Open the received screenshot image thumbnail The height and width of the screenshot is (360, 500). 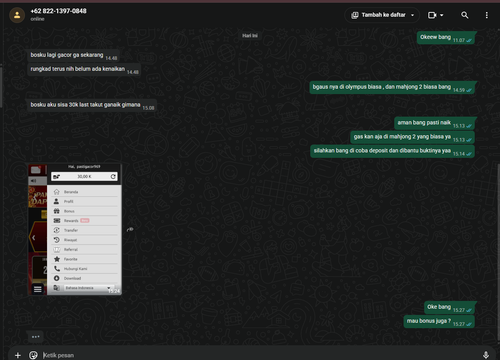pyautogui.click(x=75, y=230)
